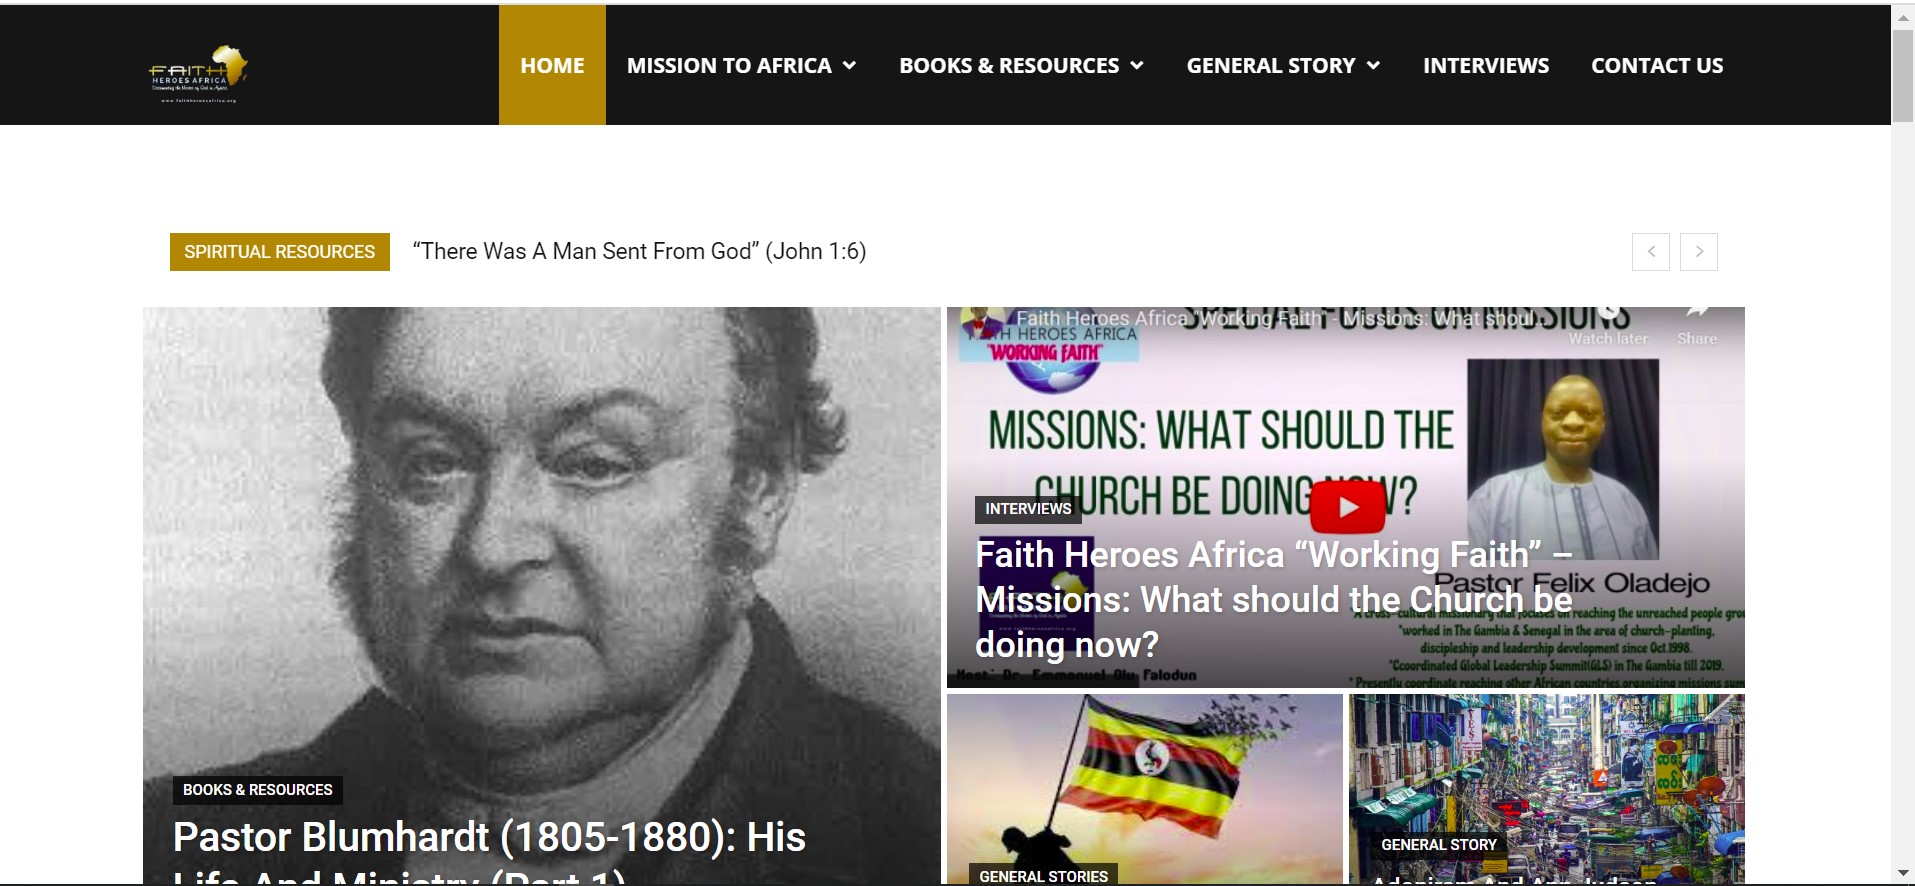Show previous ticker headline
The height and width of the screenshot is (886, 1915).
pos(1651,252)
